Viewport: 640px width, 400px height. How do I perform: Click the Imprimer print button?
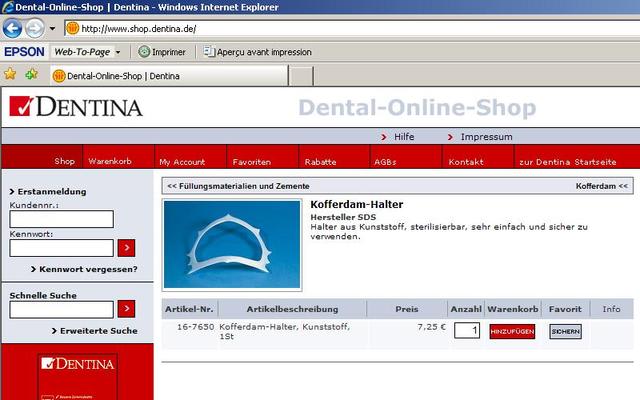coord(162,52)
